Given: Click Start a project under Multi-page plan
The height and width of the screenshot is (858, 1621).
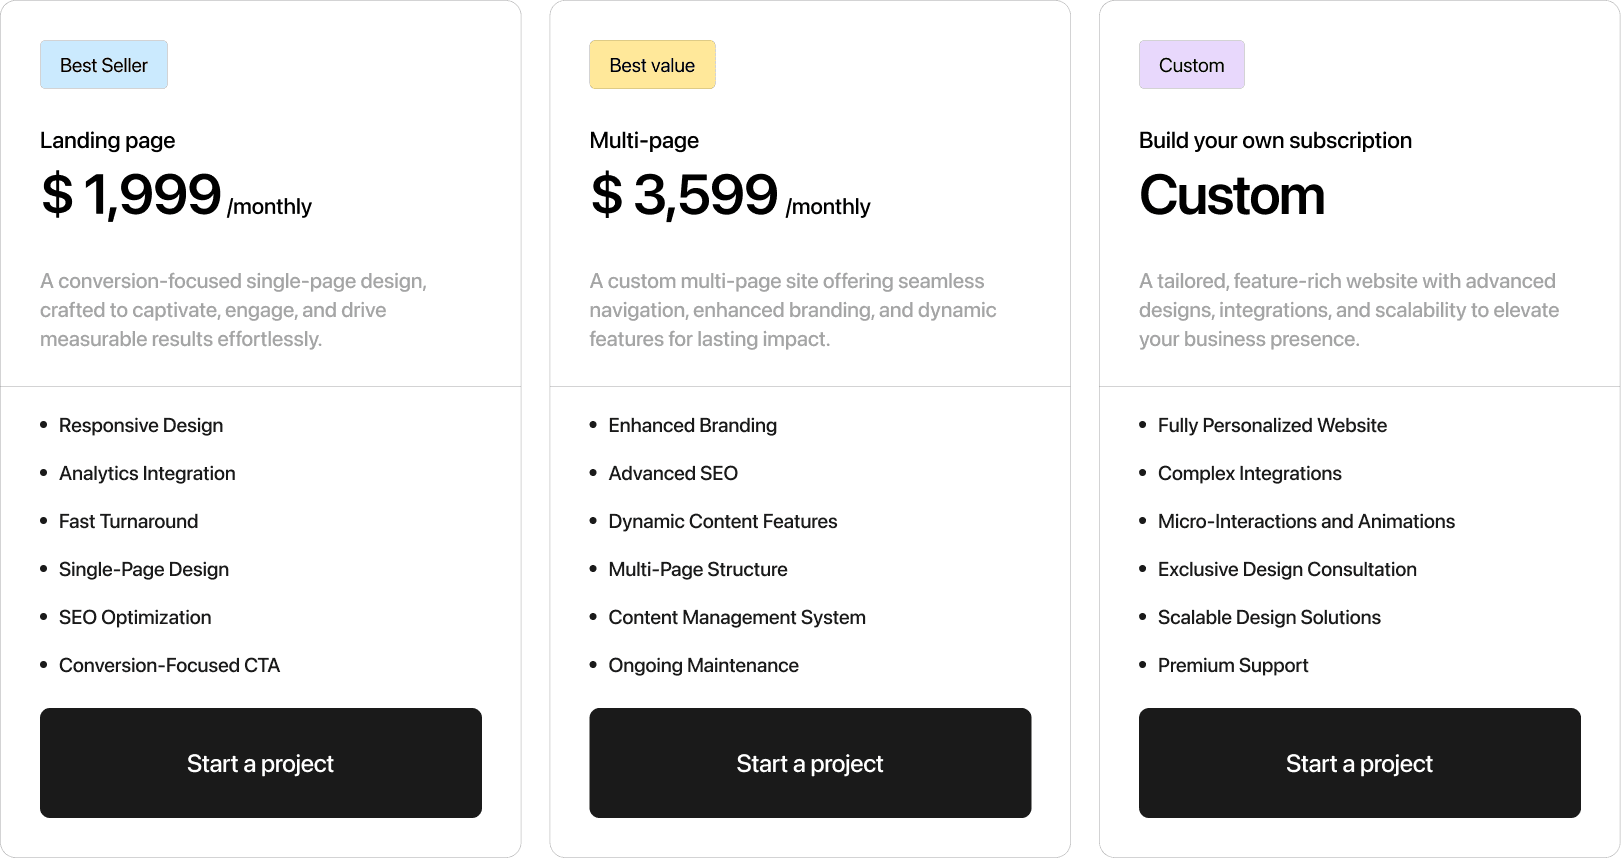Looking at the screenshot, I should tap(810, 763).
